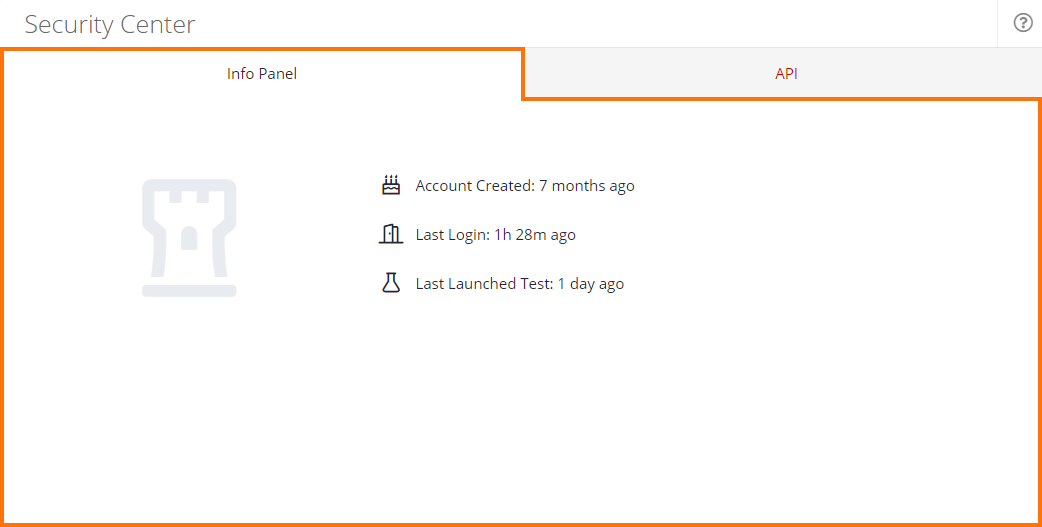
Task: Click the door icon beside Last Login
Action: click(x=391, y=235)
